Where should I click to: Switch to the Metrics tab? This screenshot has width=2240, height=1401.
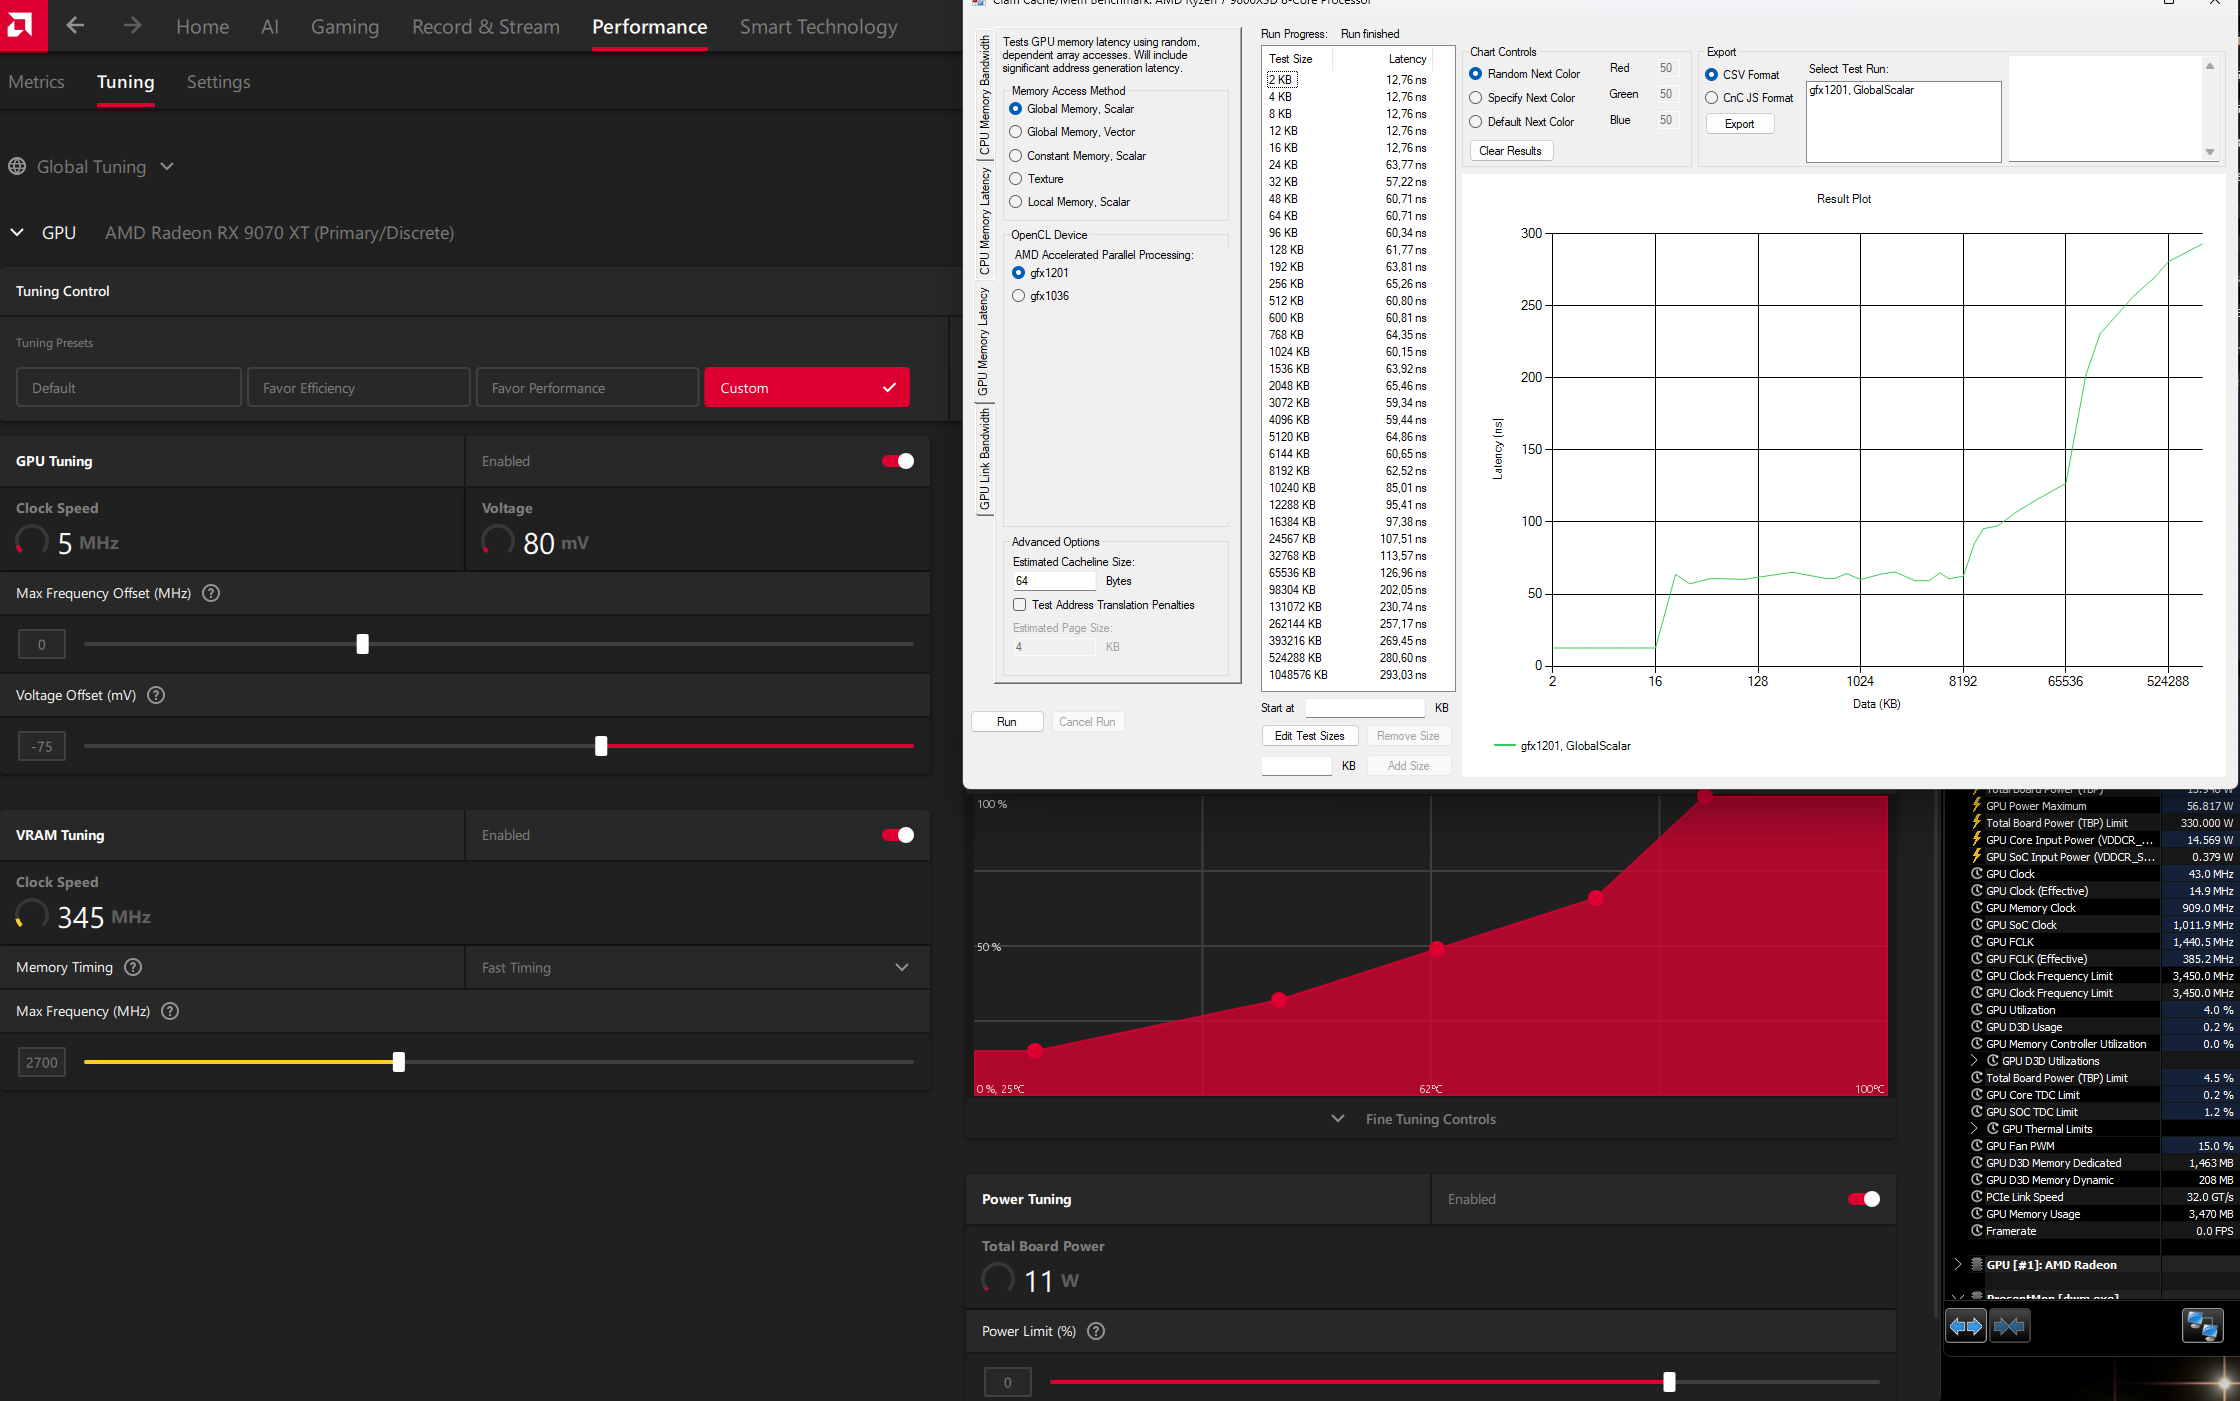pyautogui.click(x=36, y=82)
